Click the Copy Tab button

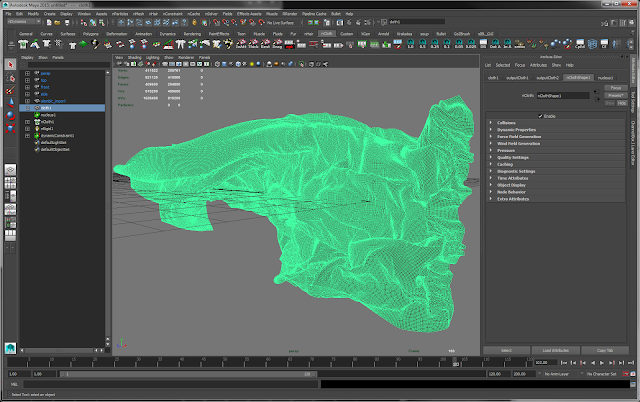[x=604, y=351]
